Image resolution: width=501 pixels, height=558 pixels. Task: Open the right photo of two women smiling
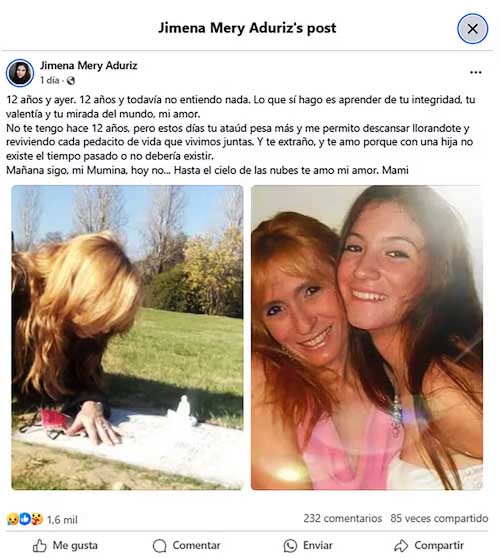click(x=367, y=337)
